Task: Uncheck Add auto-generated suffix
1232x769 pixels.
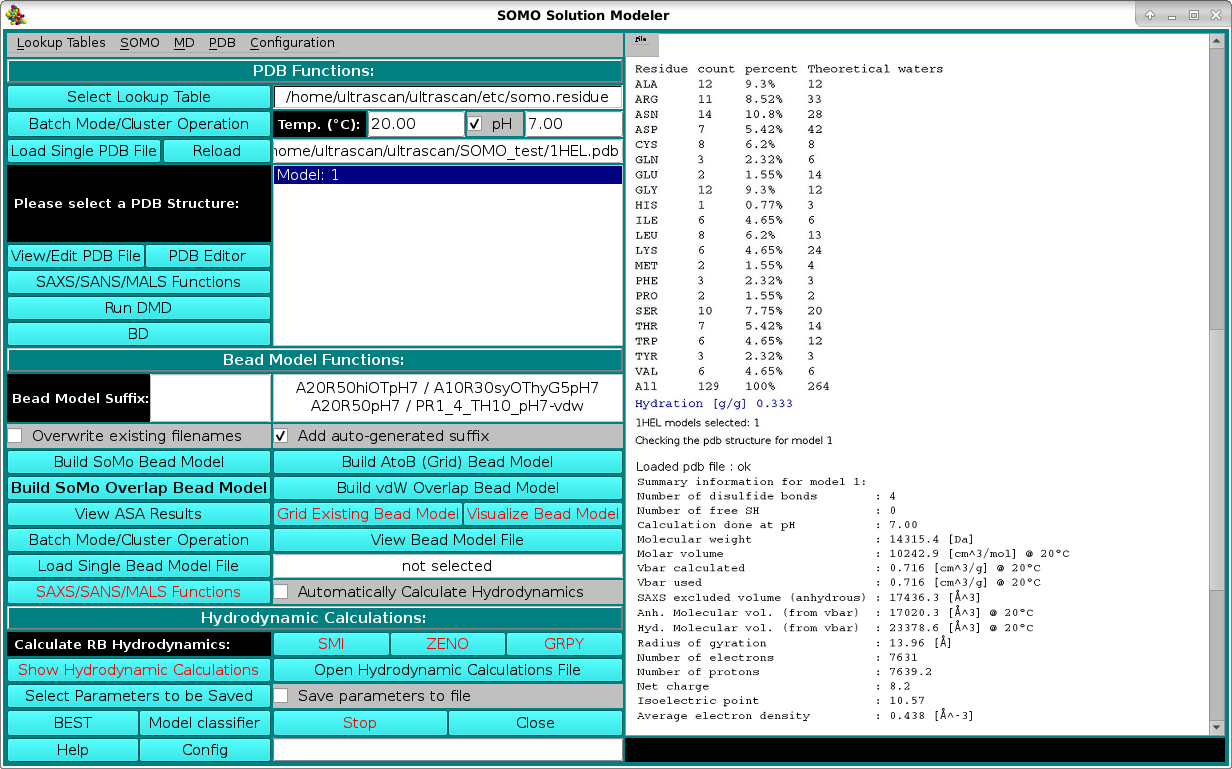Action: [x=282, y=436]
